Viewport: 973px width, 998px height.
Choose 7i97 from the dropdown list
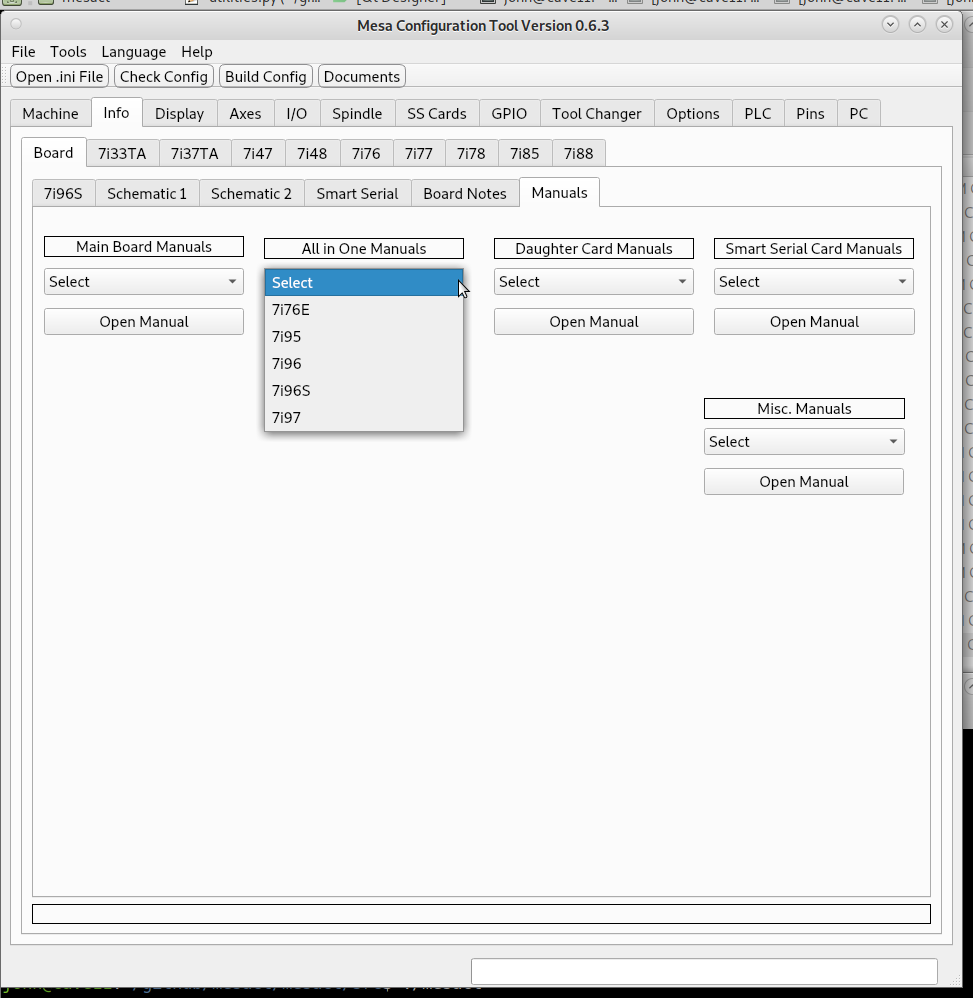tap(364, 418)
